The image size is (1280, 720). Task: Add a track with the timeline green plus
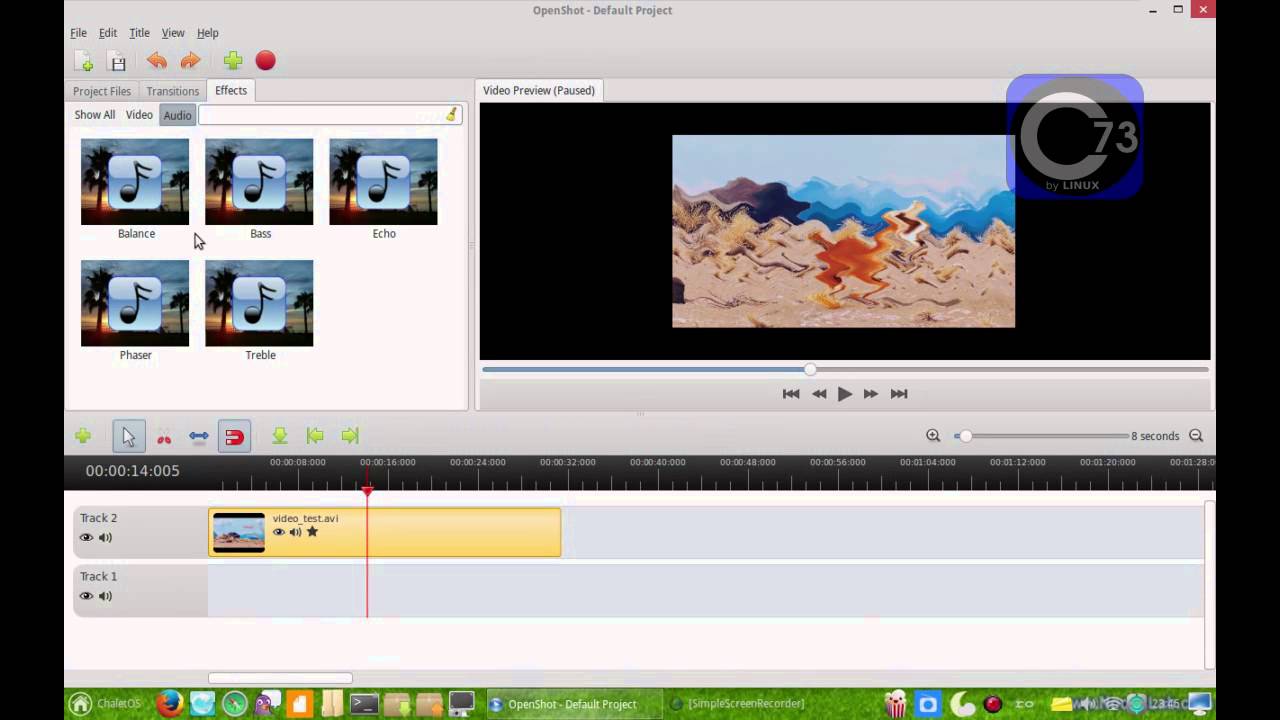coord(83,436)
